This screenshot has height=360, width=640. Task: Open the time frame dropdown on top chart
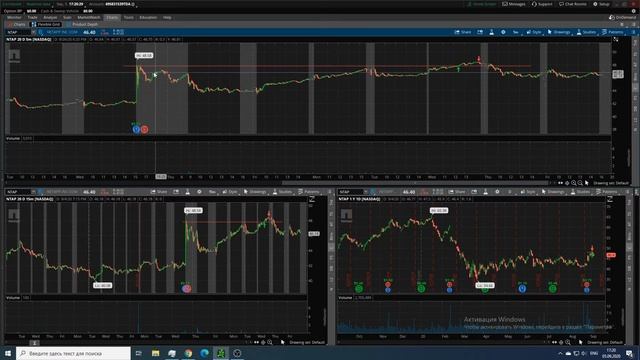point(516,32)
